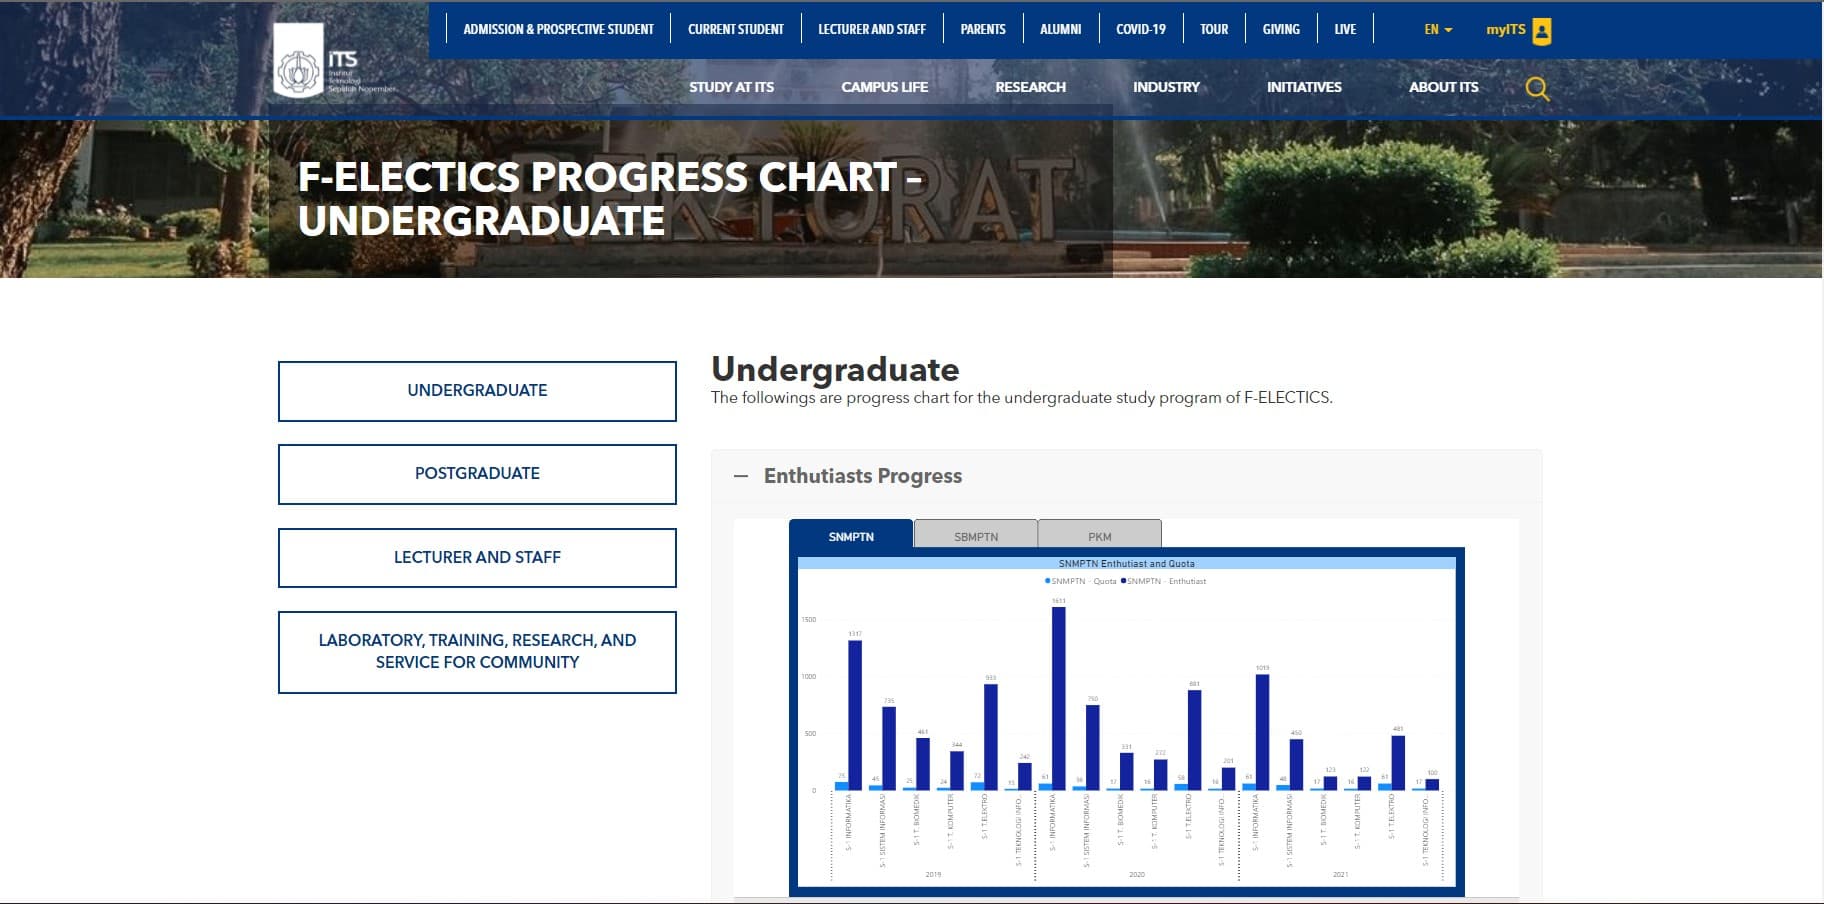Collapse the Enthutiasts Progress section with the minus icon
Viewport: 1824px width, 904px height.
[741, 476]
